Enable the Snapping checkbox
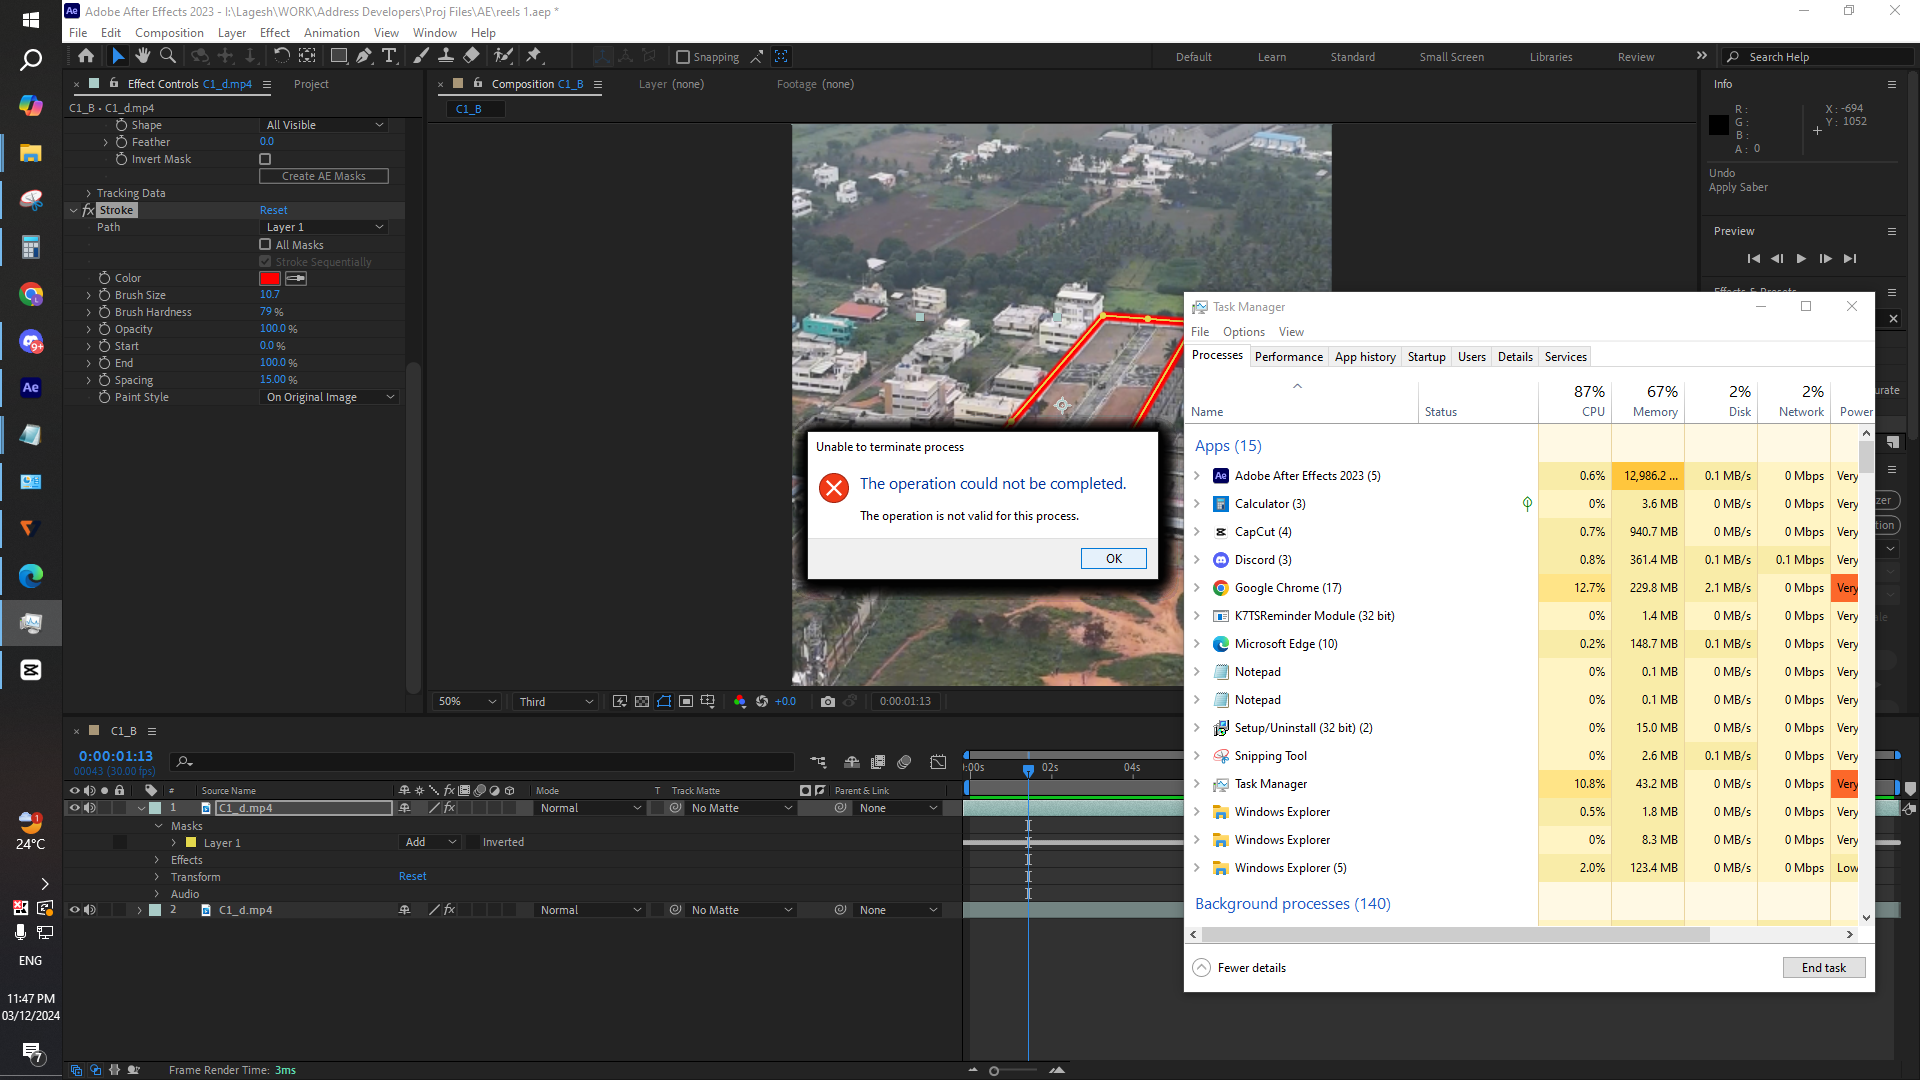This screenshot has width=1920, height=1080. pyautogui.click(x=683, y=57)
